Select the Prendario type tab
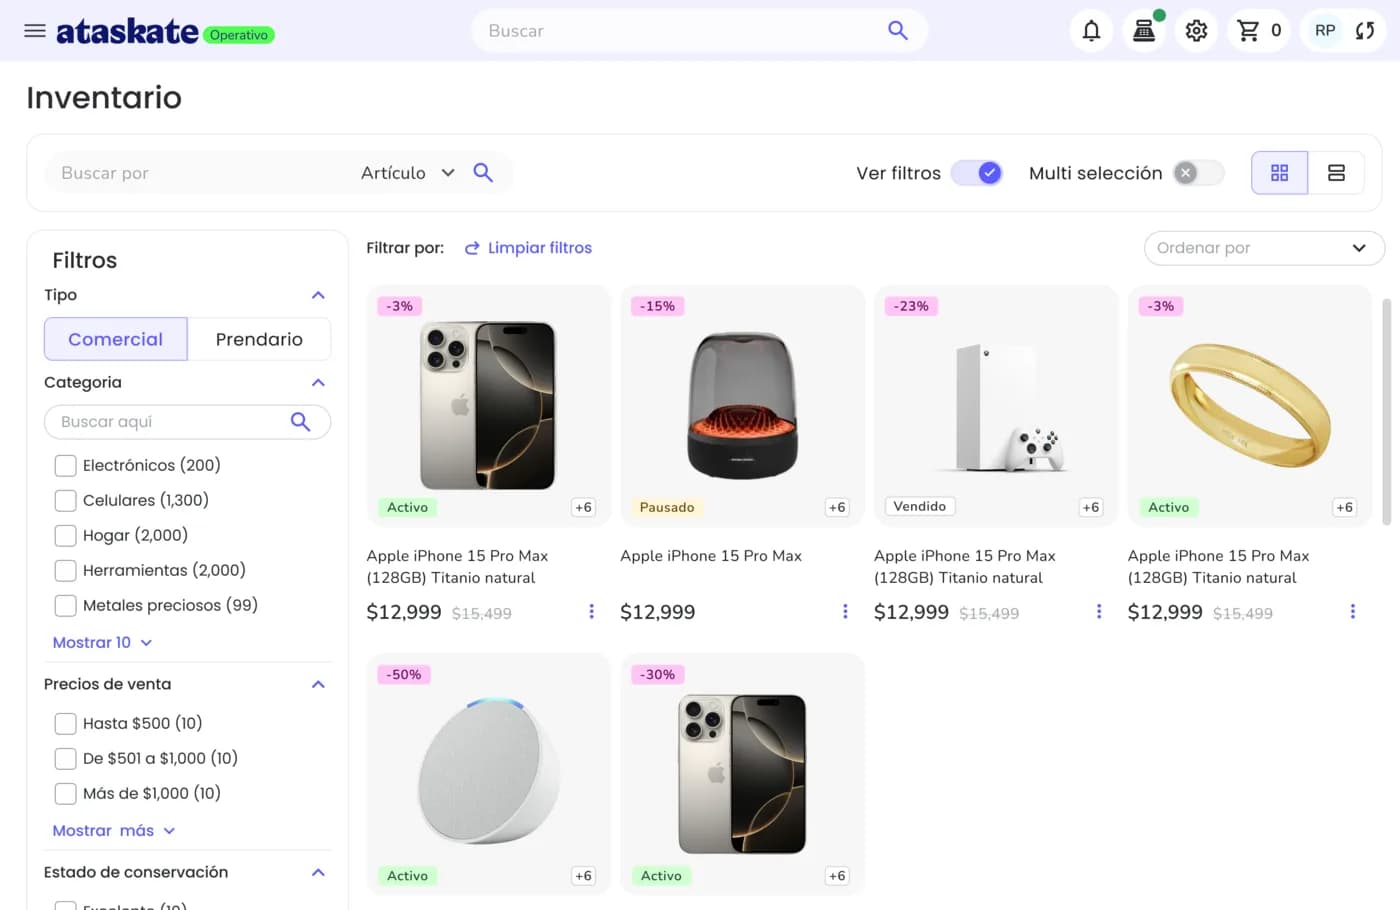The image size is (1400, 910). 259,339
